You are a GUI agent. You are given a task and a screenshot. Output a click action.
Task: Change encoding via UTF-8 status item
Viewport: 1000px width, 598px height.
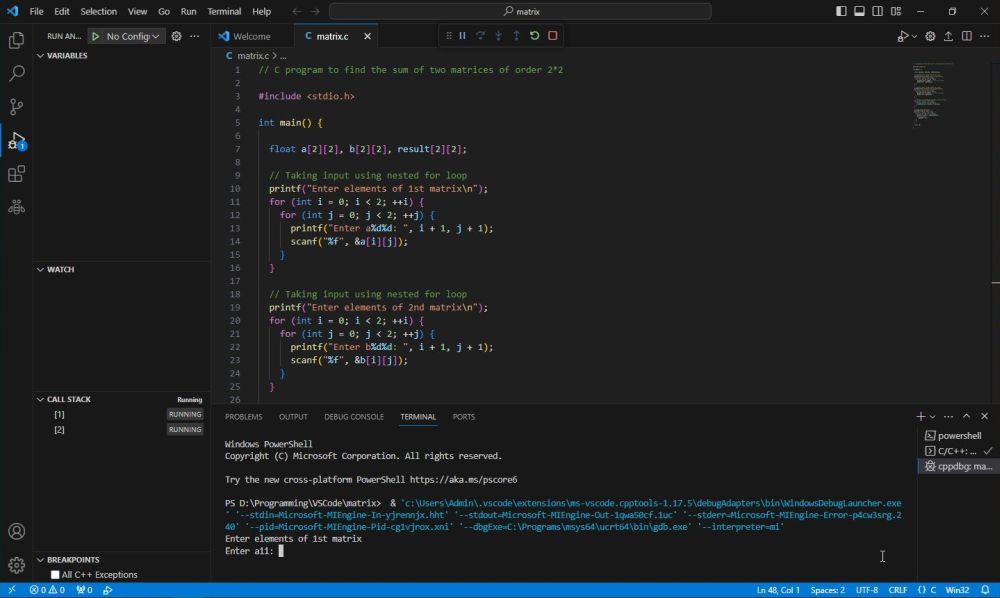[867, 590]
